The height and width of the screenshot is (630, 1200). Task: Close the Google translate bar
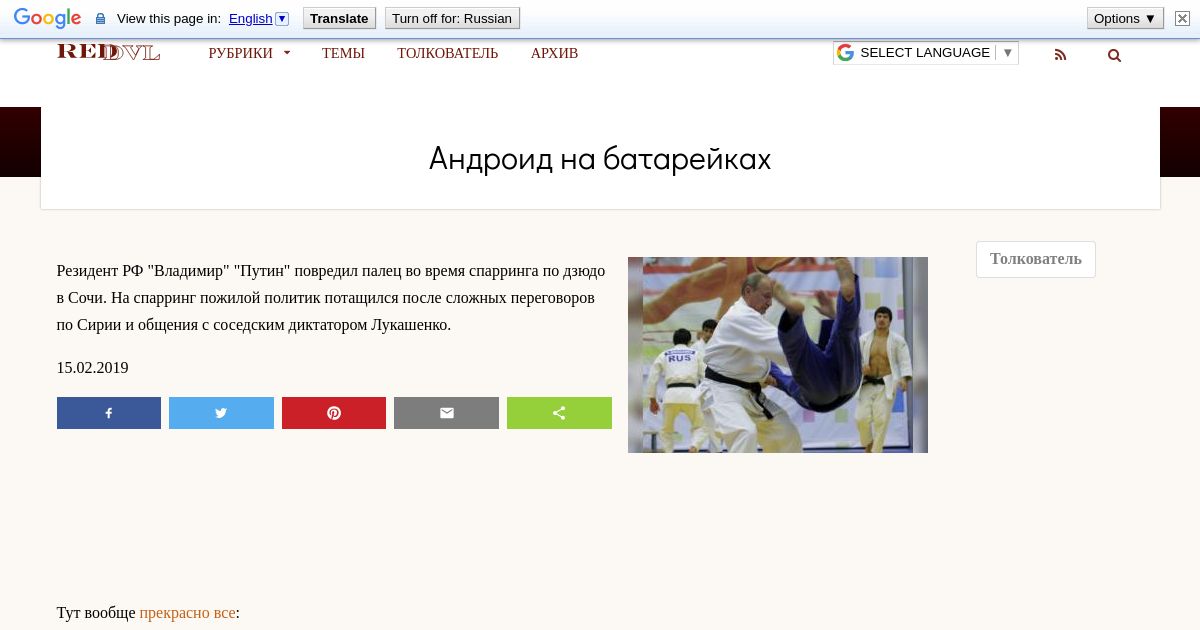pyautogui.click(x=1182, y=18)
